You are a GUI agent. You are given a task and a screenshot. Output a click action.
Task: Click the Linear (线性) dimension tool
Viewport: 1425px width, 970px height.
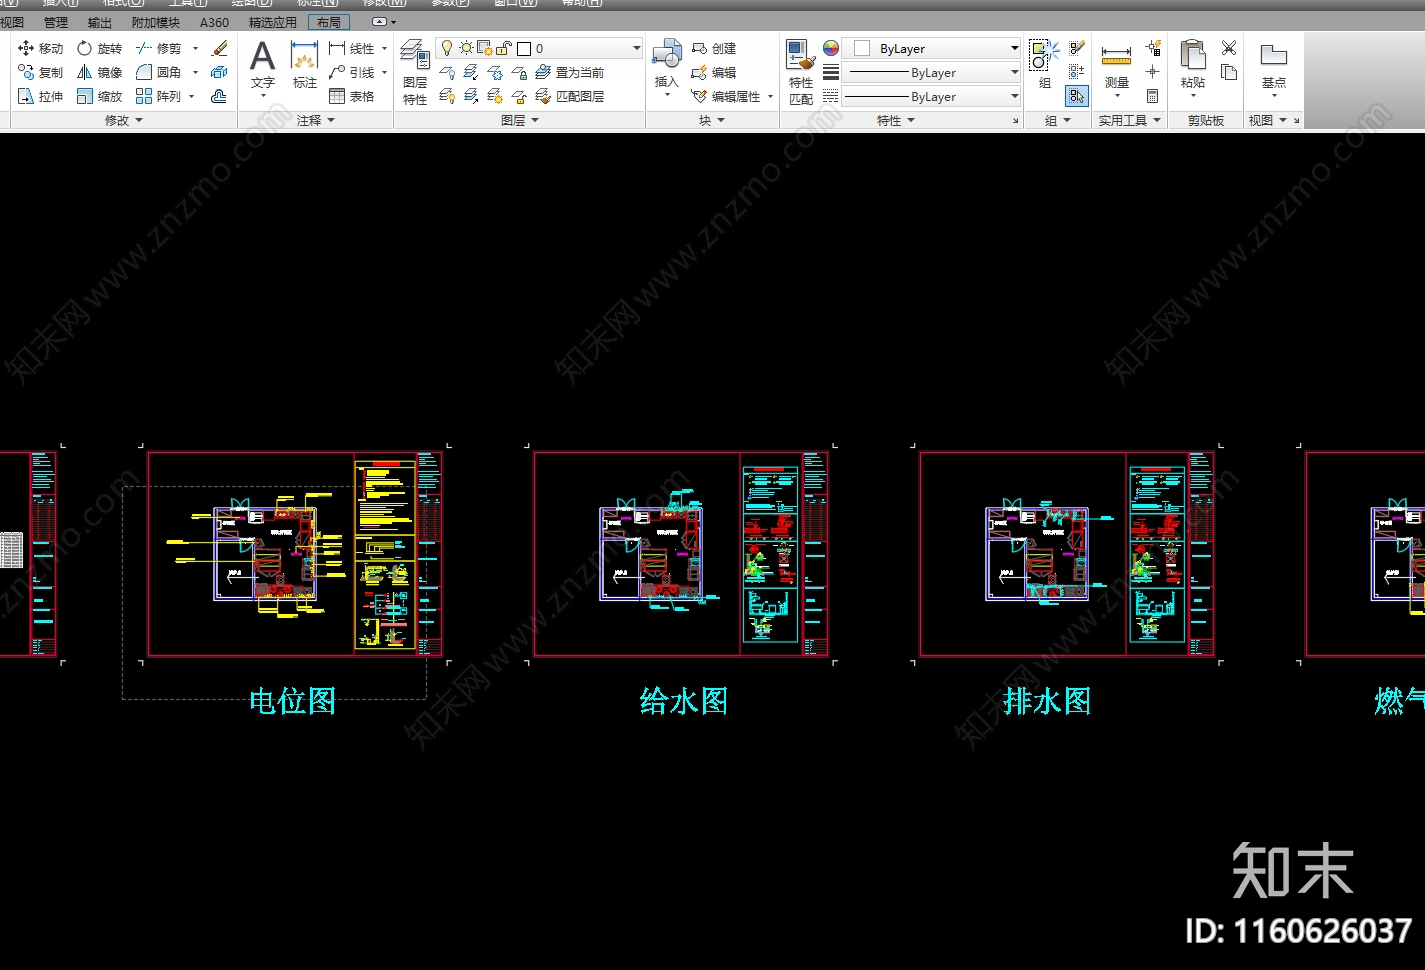(351, 48)
